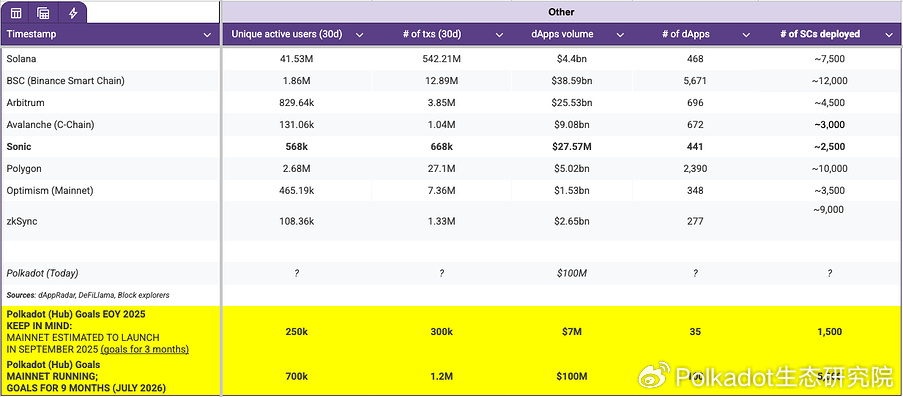This screenshot has width=903, height=397.
Task: Open the calculator view icon
Action: pos(43,13)
